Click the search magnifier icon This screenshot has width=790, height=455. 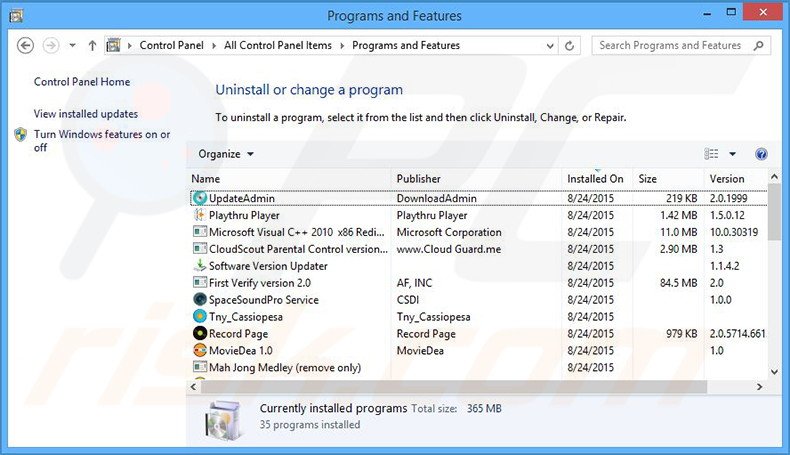click(x=759, y=45)
